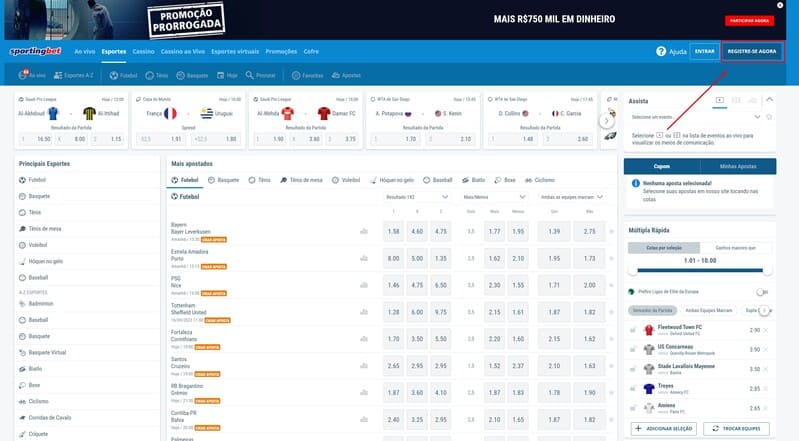
Task: Open Esportes A-Z list shortcut
Action: (x=73, y=75)
